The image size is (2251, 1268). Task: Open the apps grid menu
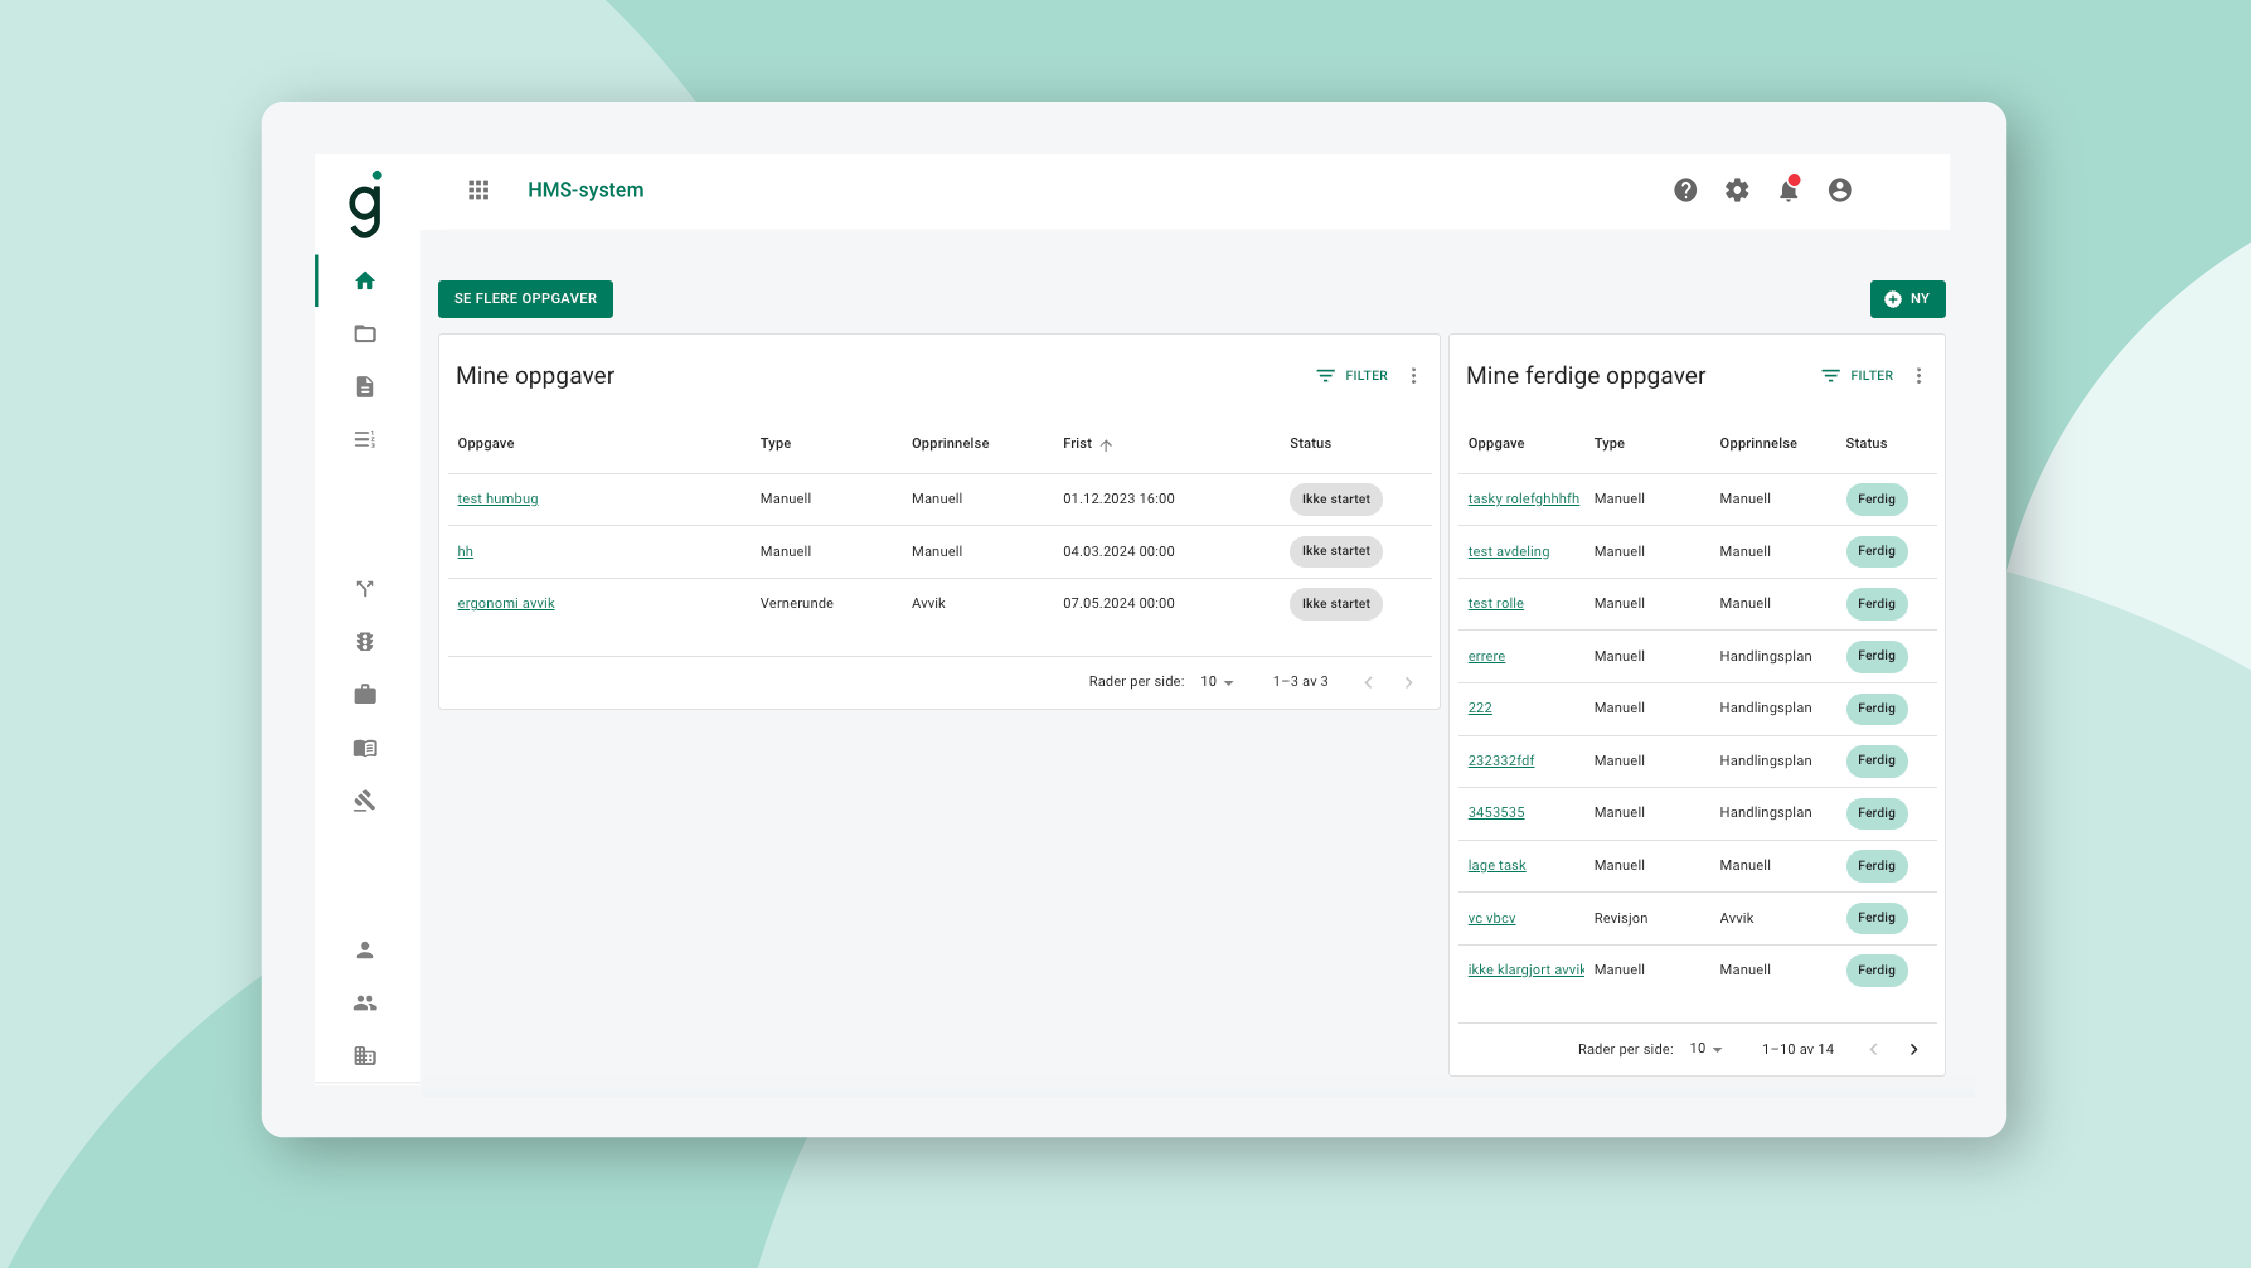478,190
